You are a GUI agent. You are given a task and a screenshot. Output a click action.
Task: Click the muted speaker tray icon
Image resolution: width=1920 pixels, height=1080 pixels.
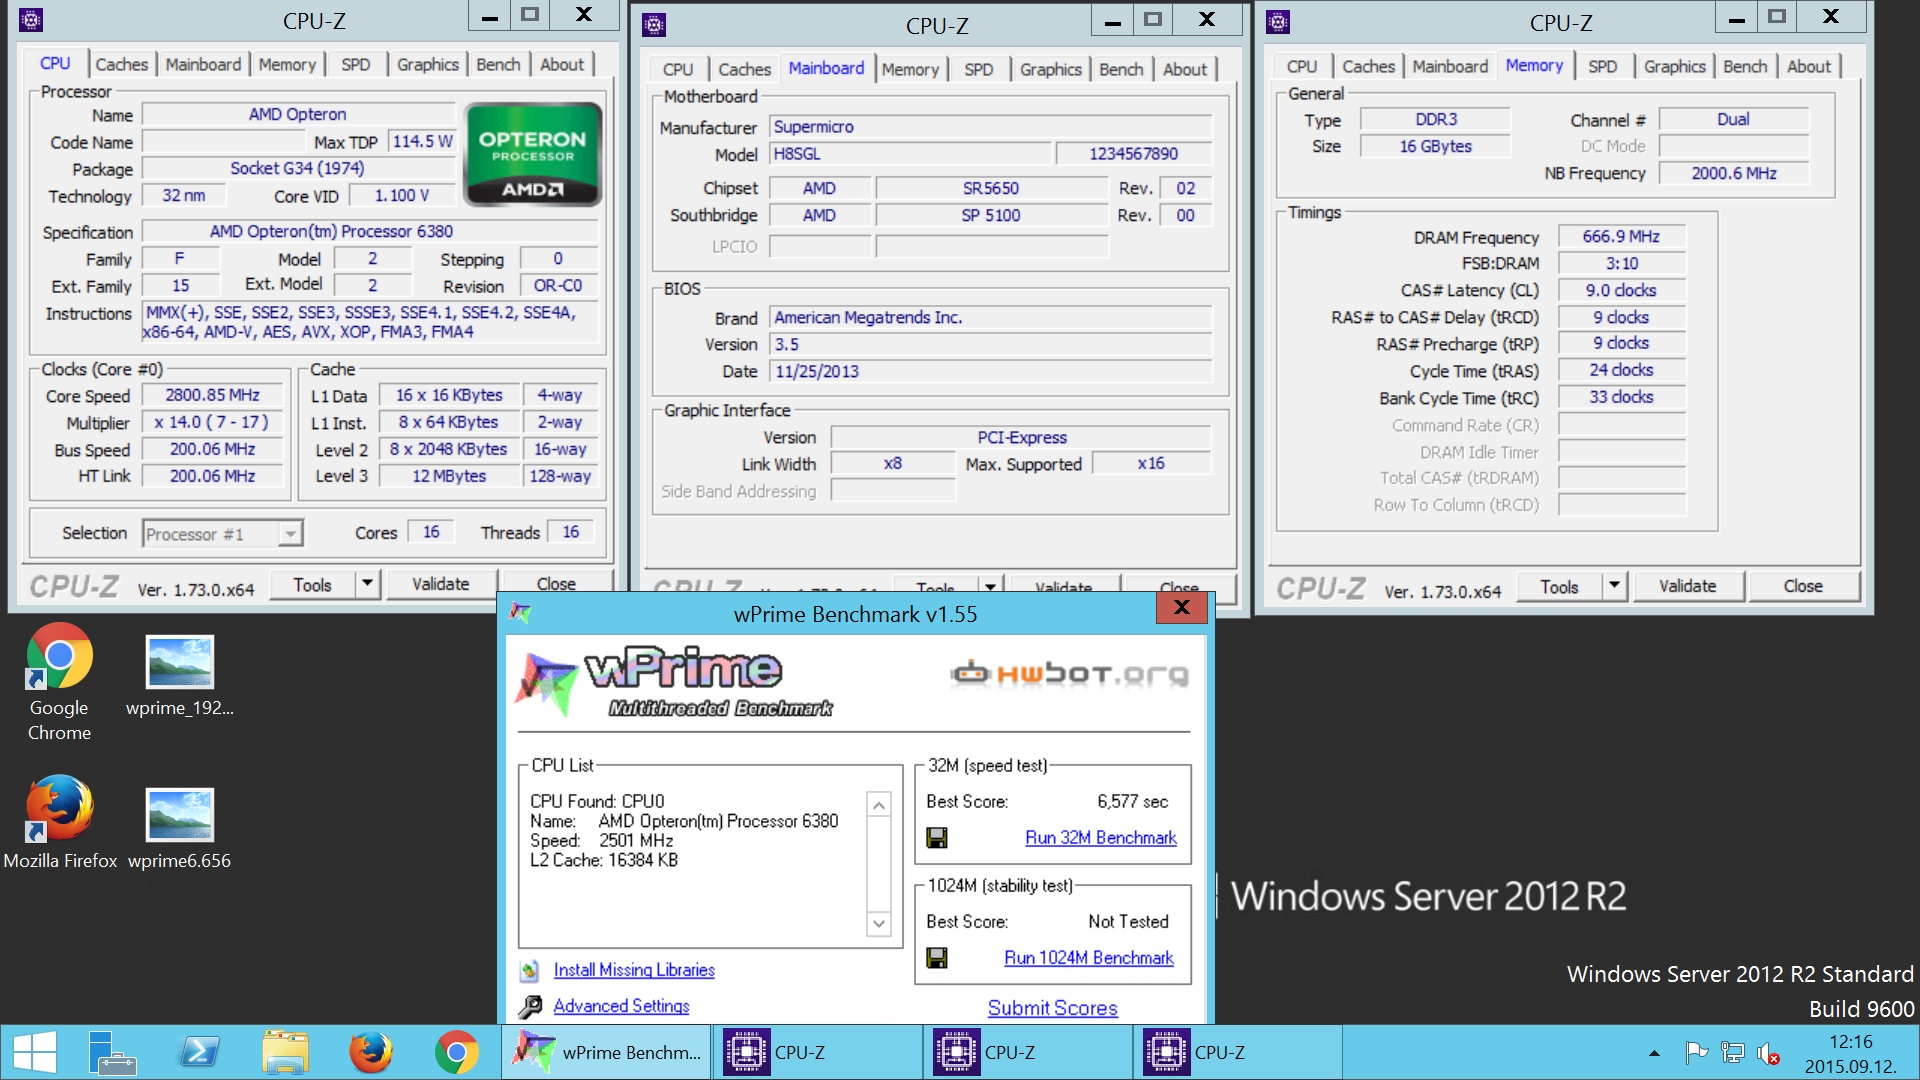(x=1768, y=1053)
